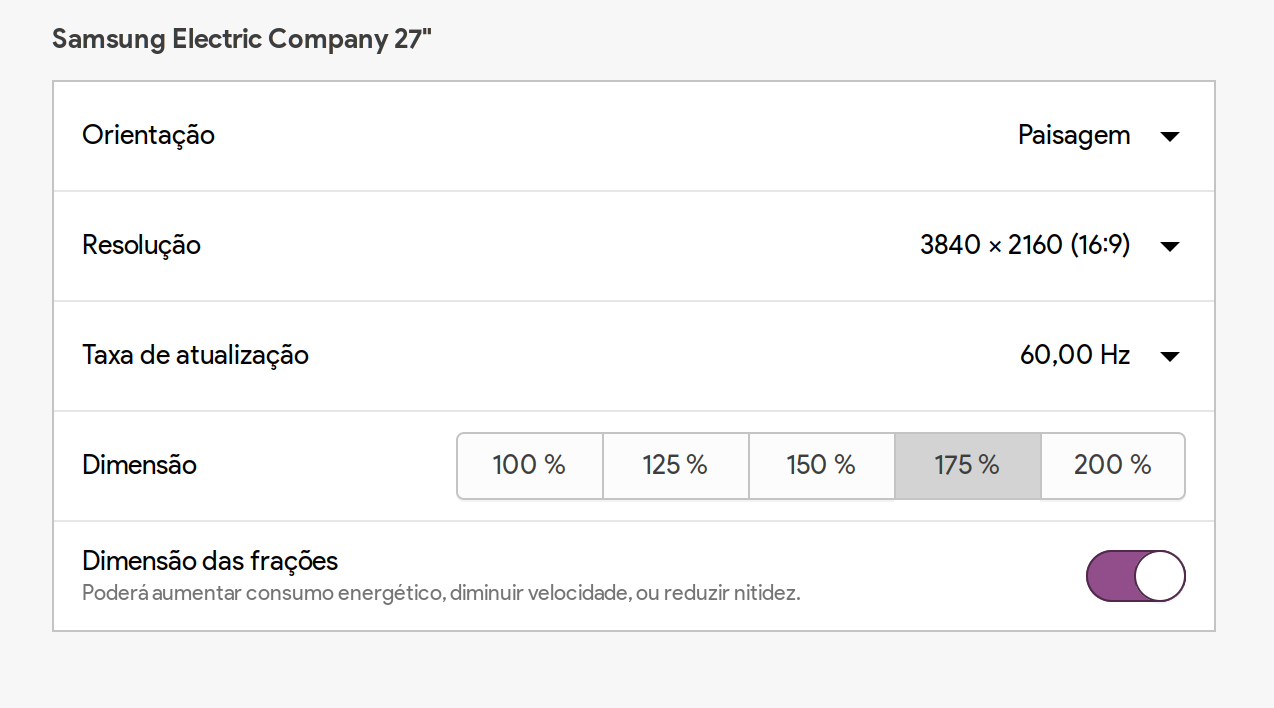
Task: Expand the Resolução dropdown arrow
Action: tap(1170, 246)
